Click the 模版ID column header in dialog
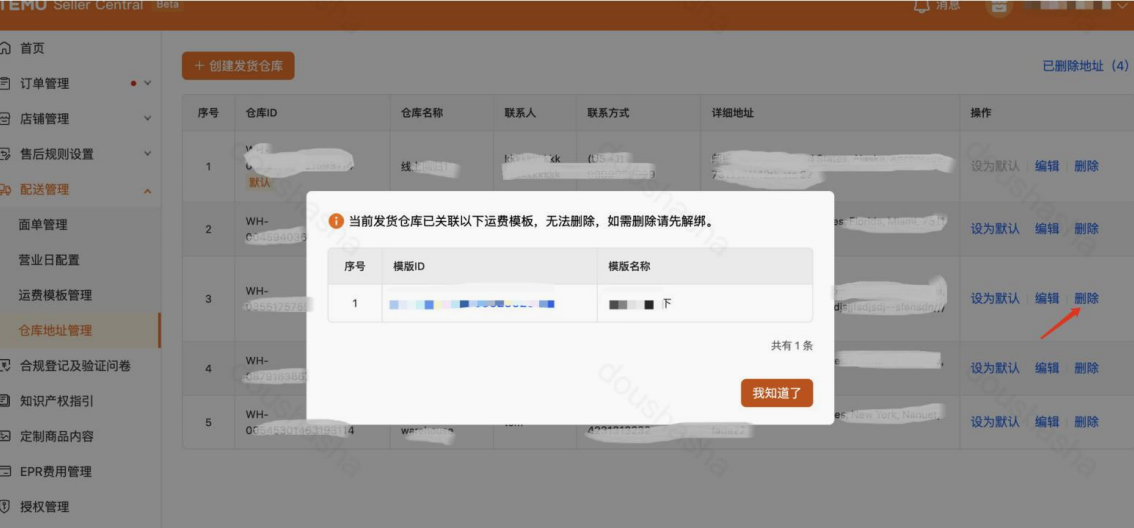Image resolution: width=1134 pixels, height=528 pixels. [x=409, y=266]
